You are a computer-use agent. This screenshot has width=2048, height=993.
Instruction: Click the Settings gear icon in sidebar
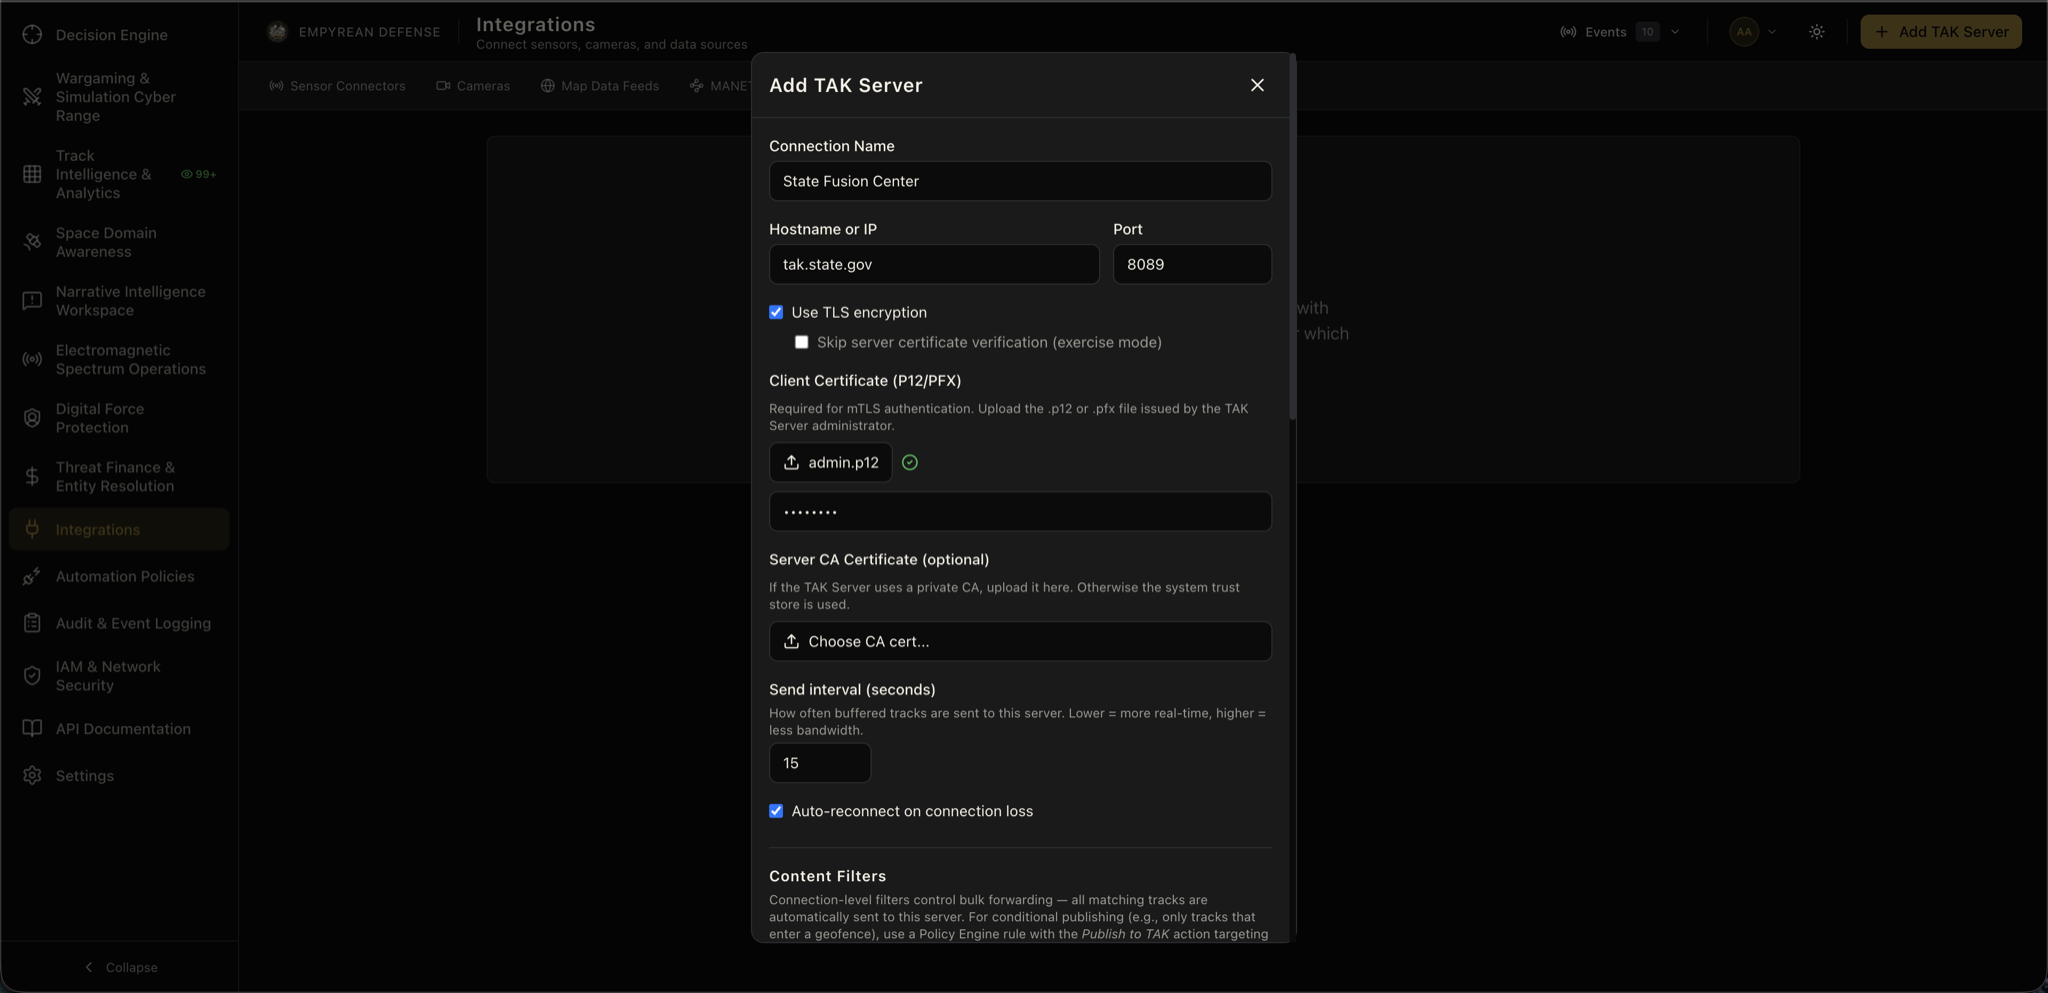(32, 776)
